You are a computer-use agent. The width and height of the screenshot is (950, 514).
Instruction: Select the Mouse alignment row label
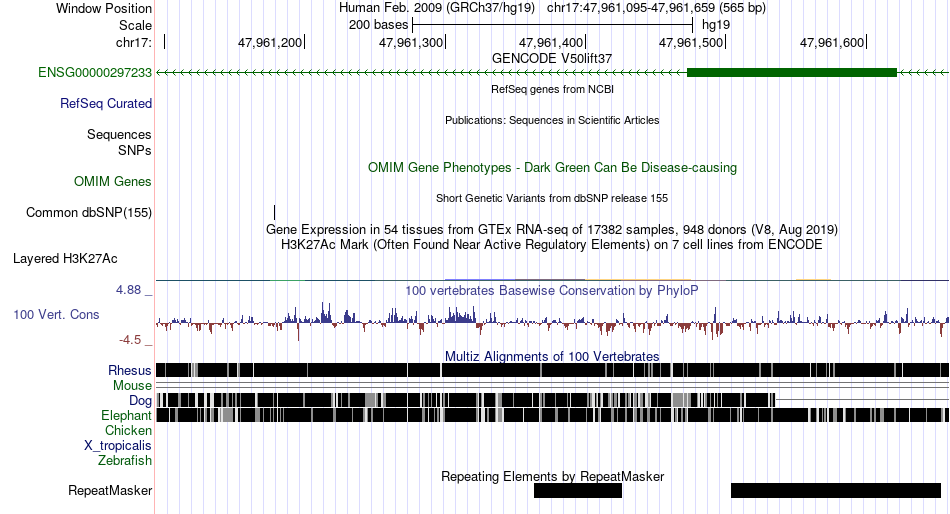point(132,386)
